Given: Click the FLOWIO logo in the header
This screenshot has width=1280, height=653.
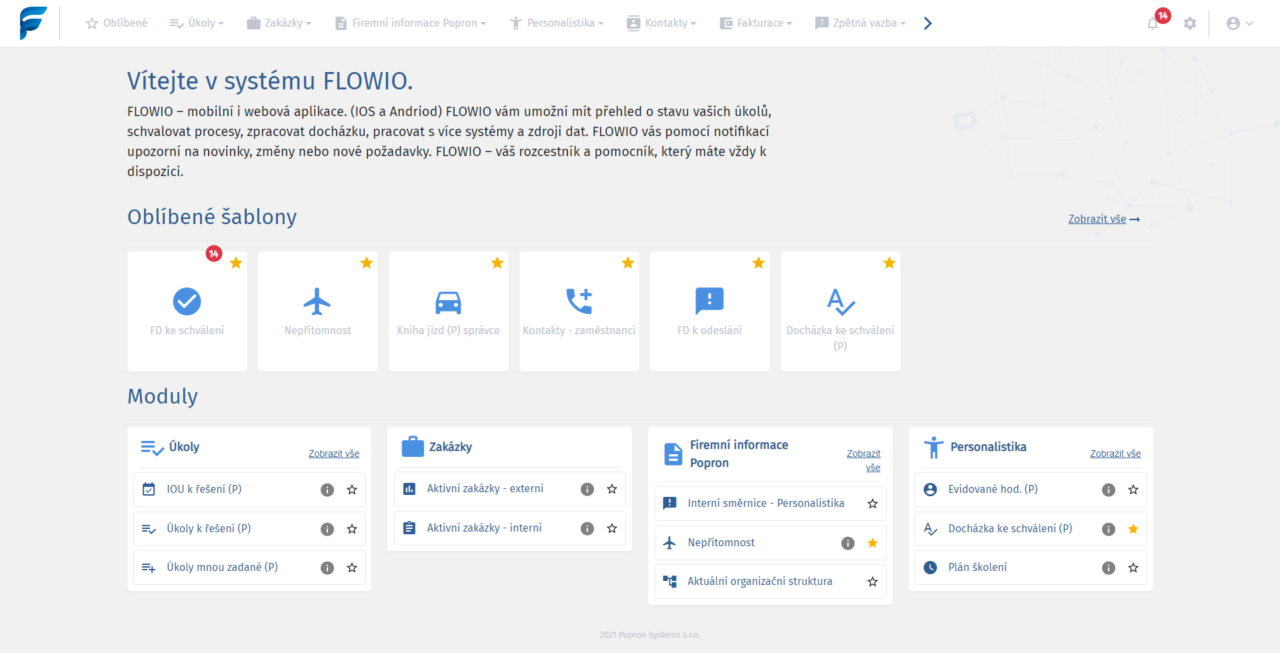Looking at the screenshot, I should [33, 22].
